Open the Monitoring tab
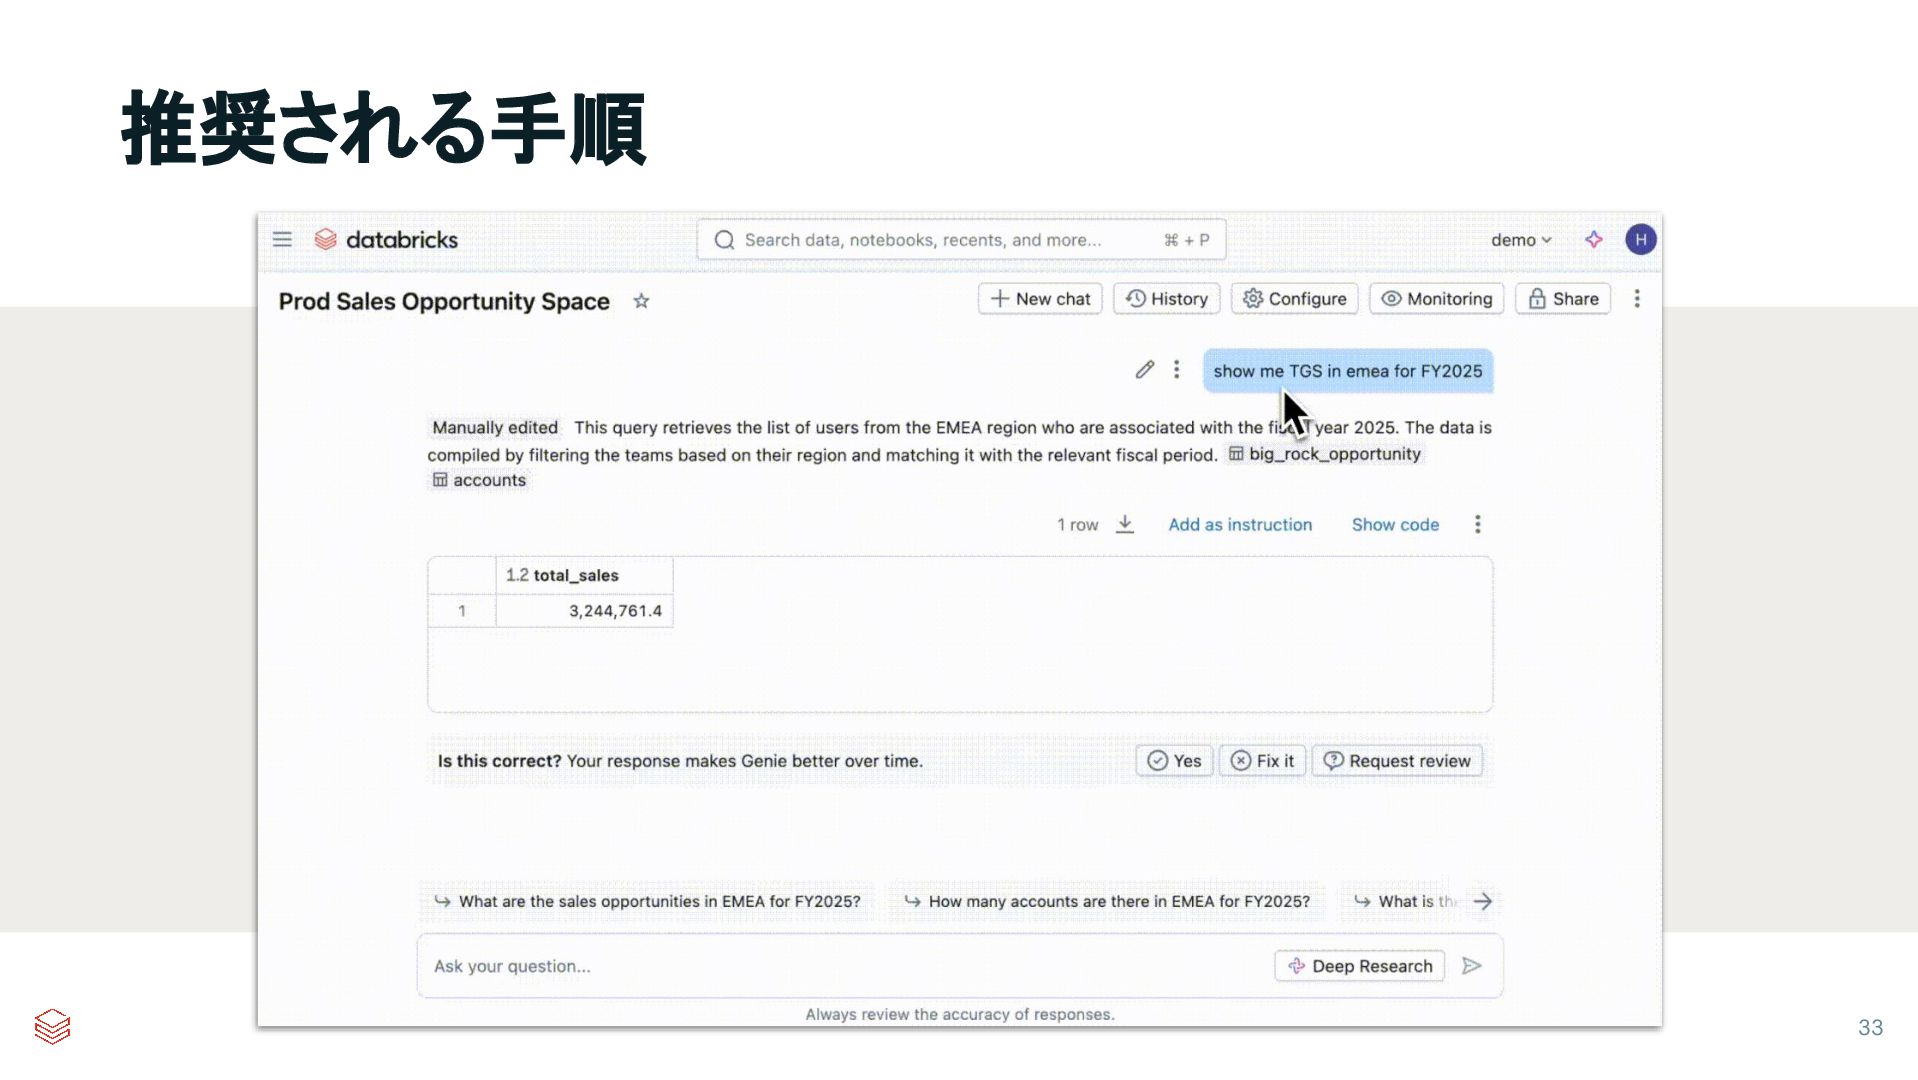The image size is (1918, 1080). point(1437,299)
